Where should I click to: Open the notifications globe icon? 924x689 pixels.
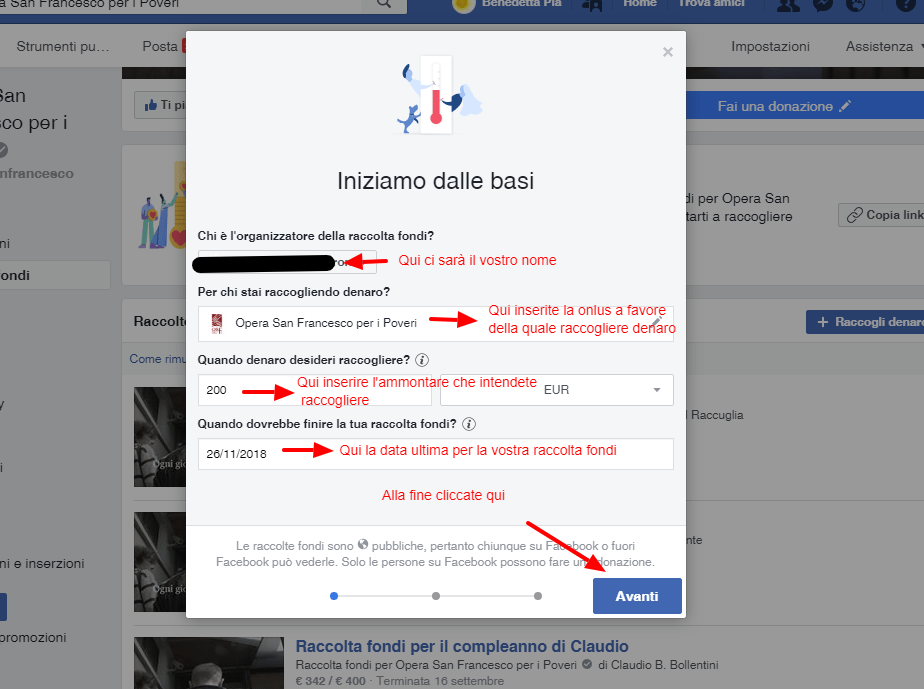(855, 4)
